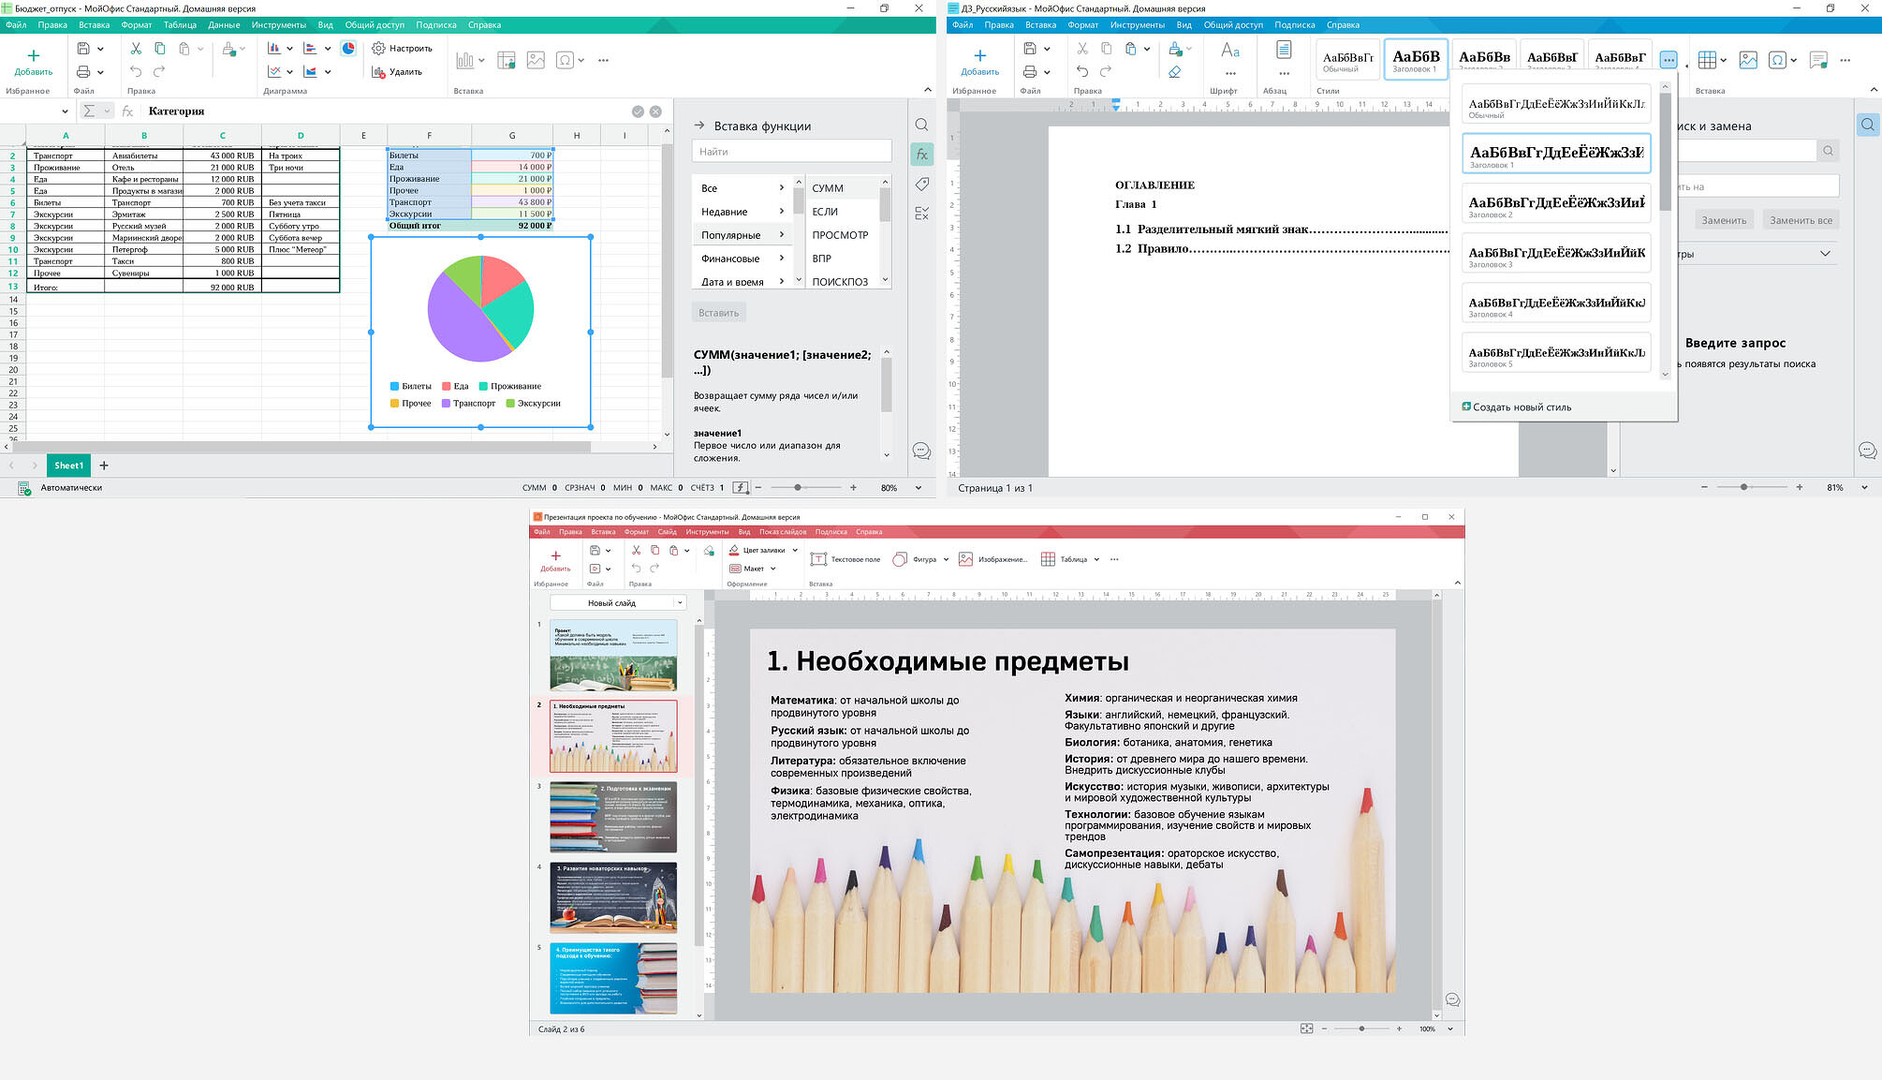
Task: Open the fx function panel sidebar icon
Action: tap(921, 154)
